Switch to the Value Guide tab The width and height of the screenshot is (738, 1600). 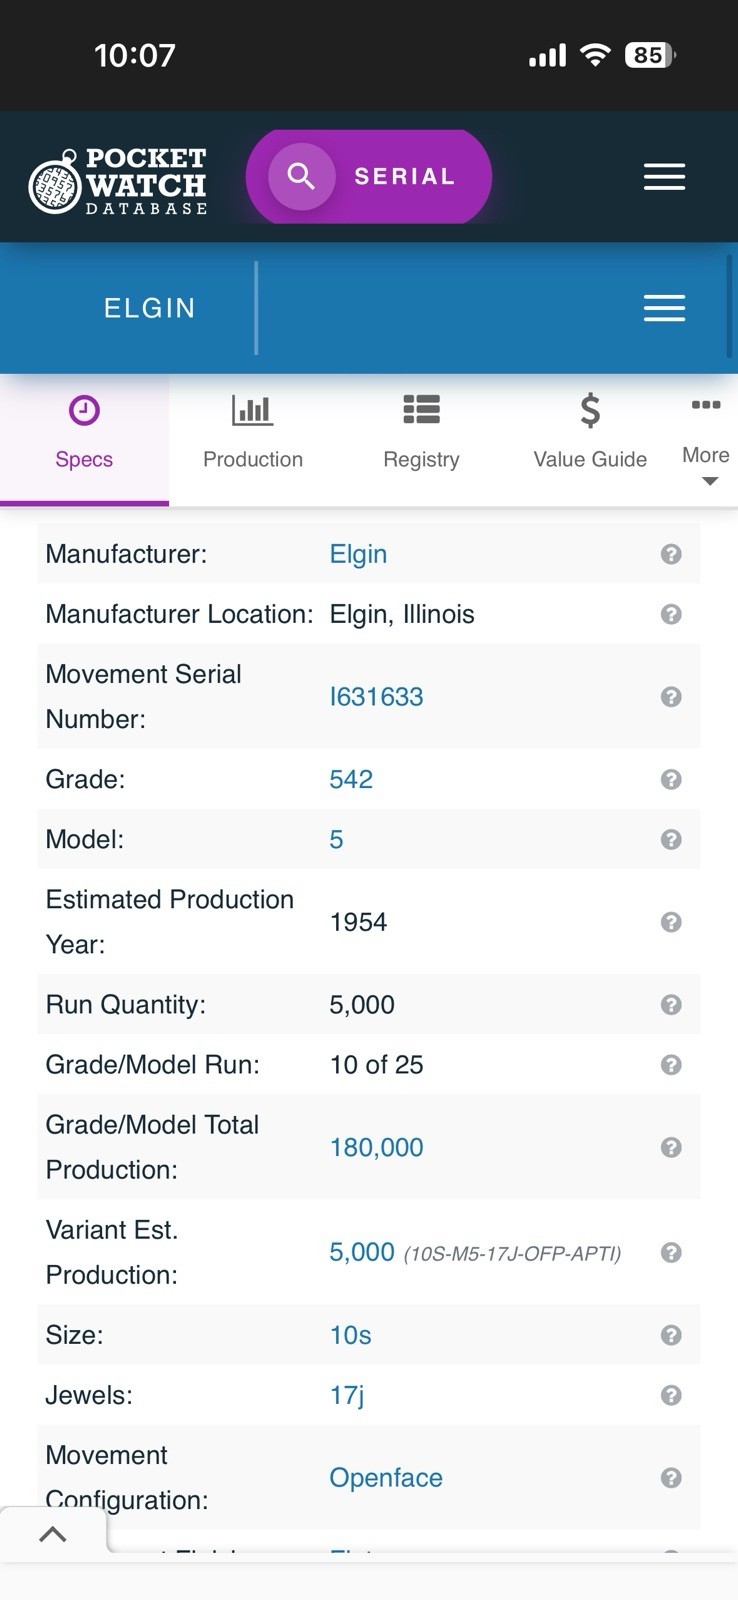[x=590, y=439]
